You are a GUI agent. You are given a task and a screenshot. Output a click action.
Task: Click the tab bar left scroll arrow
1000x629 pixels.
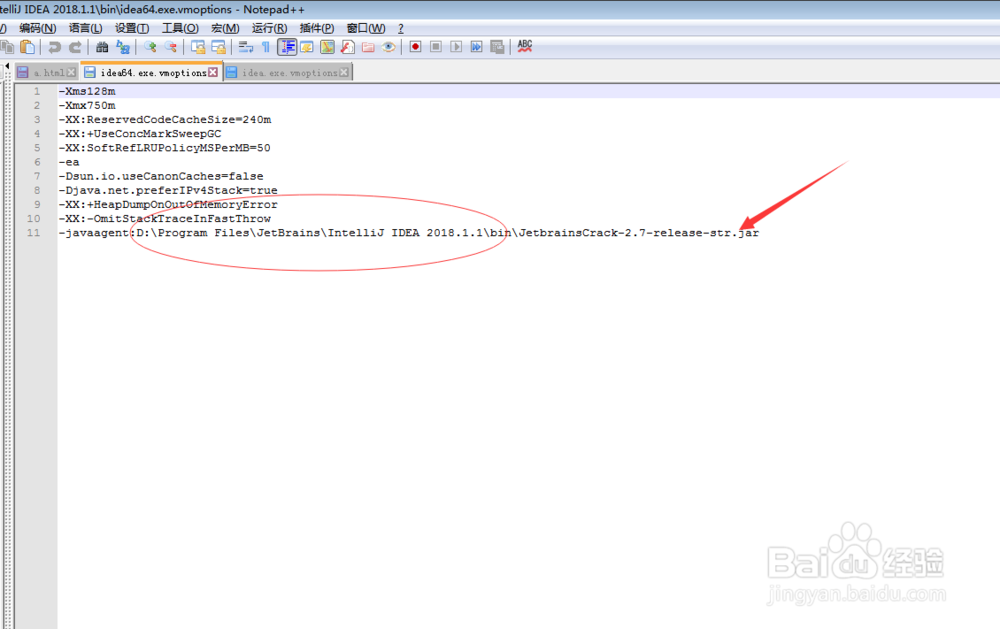click(x=8, y=66)
